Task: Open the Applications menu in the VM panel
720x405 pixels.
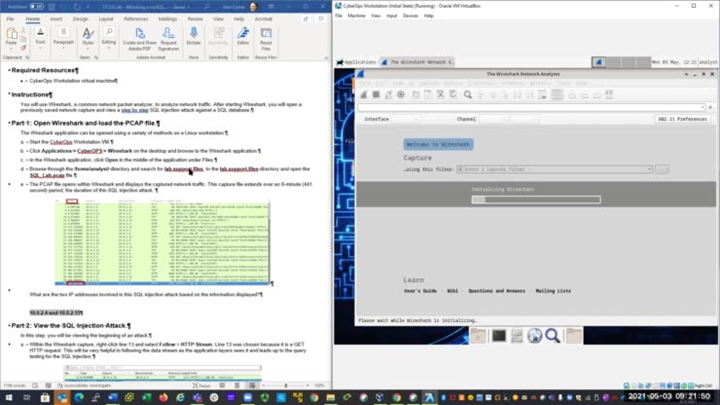Action: pyautogui.click(x=356, y=62)
